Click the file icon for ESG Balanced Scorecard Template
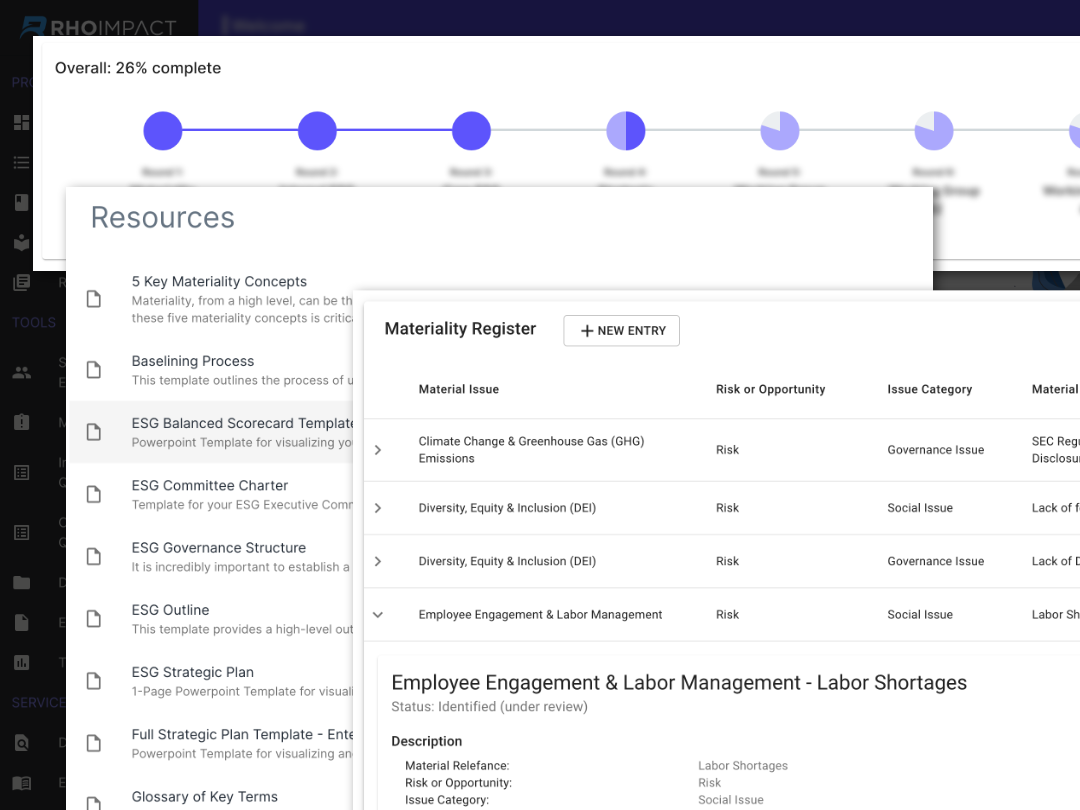1080x810 pixels. [x=94, y=432]
